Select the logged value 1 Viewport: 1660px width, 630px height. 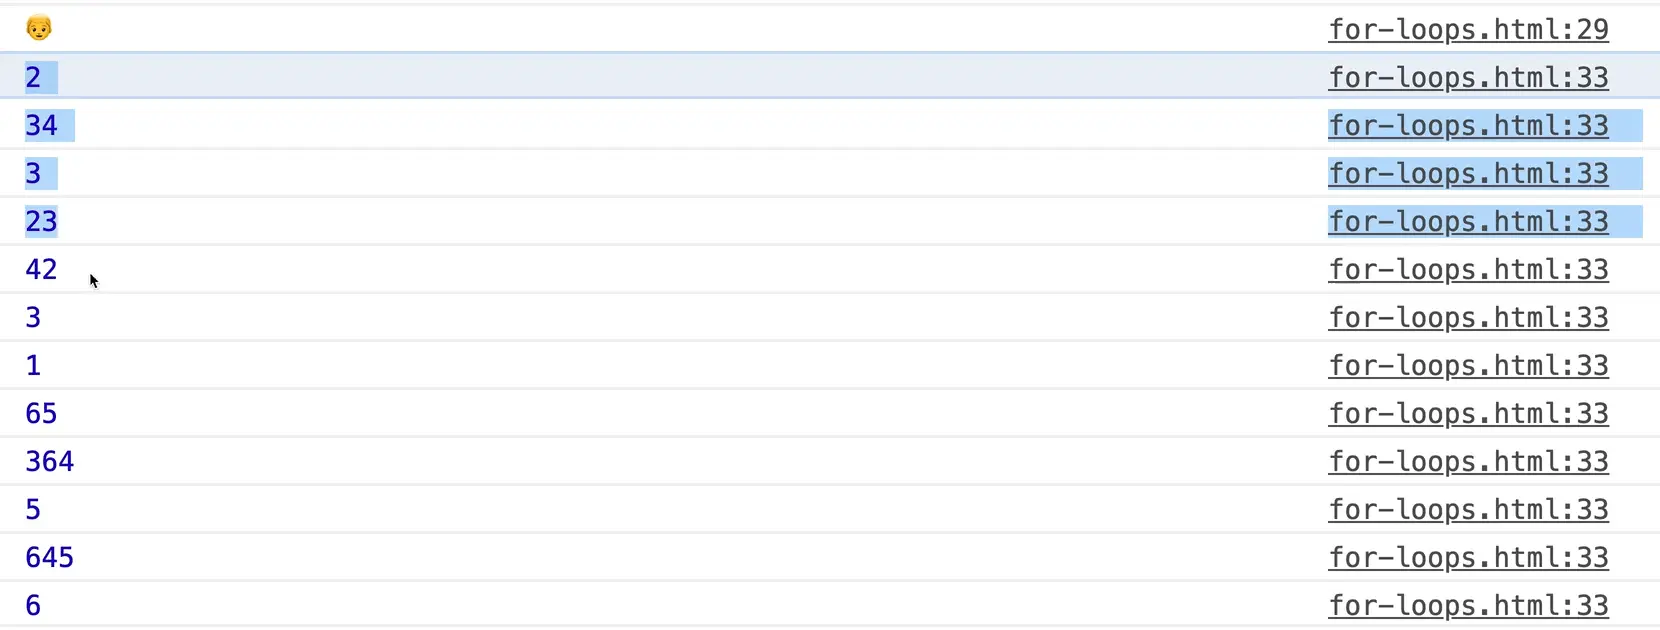[x=33, y=366]
